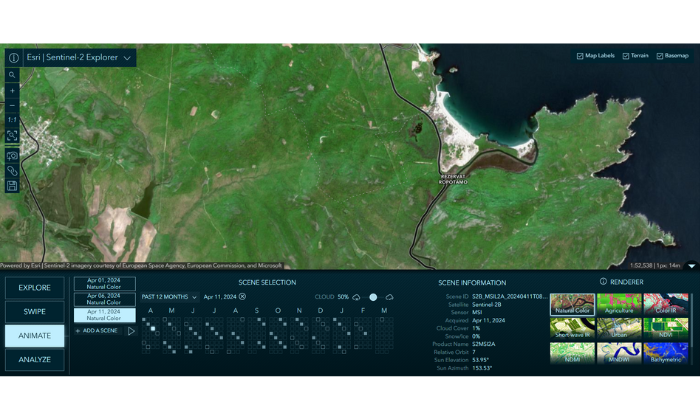This screenshot has height=420, width=700.
Task: Set map to 1:1 native resolution
Action: [x=12, y=120]
